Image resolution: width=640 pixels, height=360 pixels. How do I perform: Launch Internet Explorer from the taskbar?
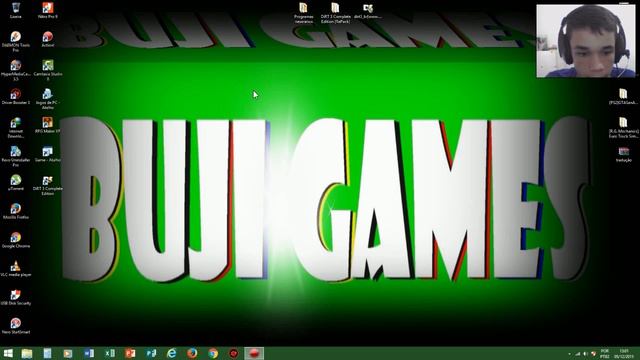(171, 353)
